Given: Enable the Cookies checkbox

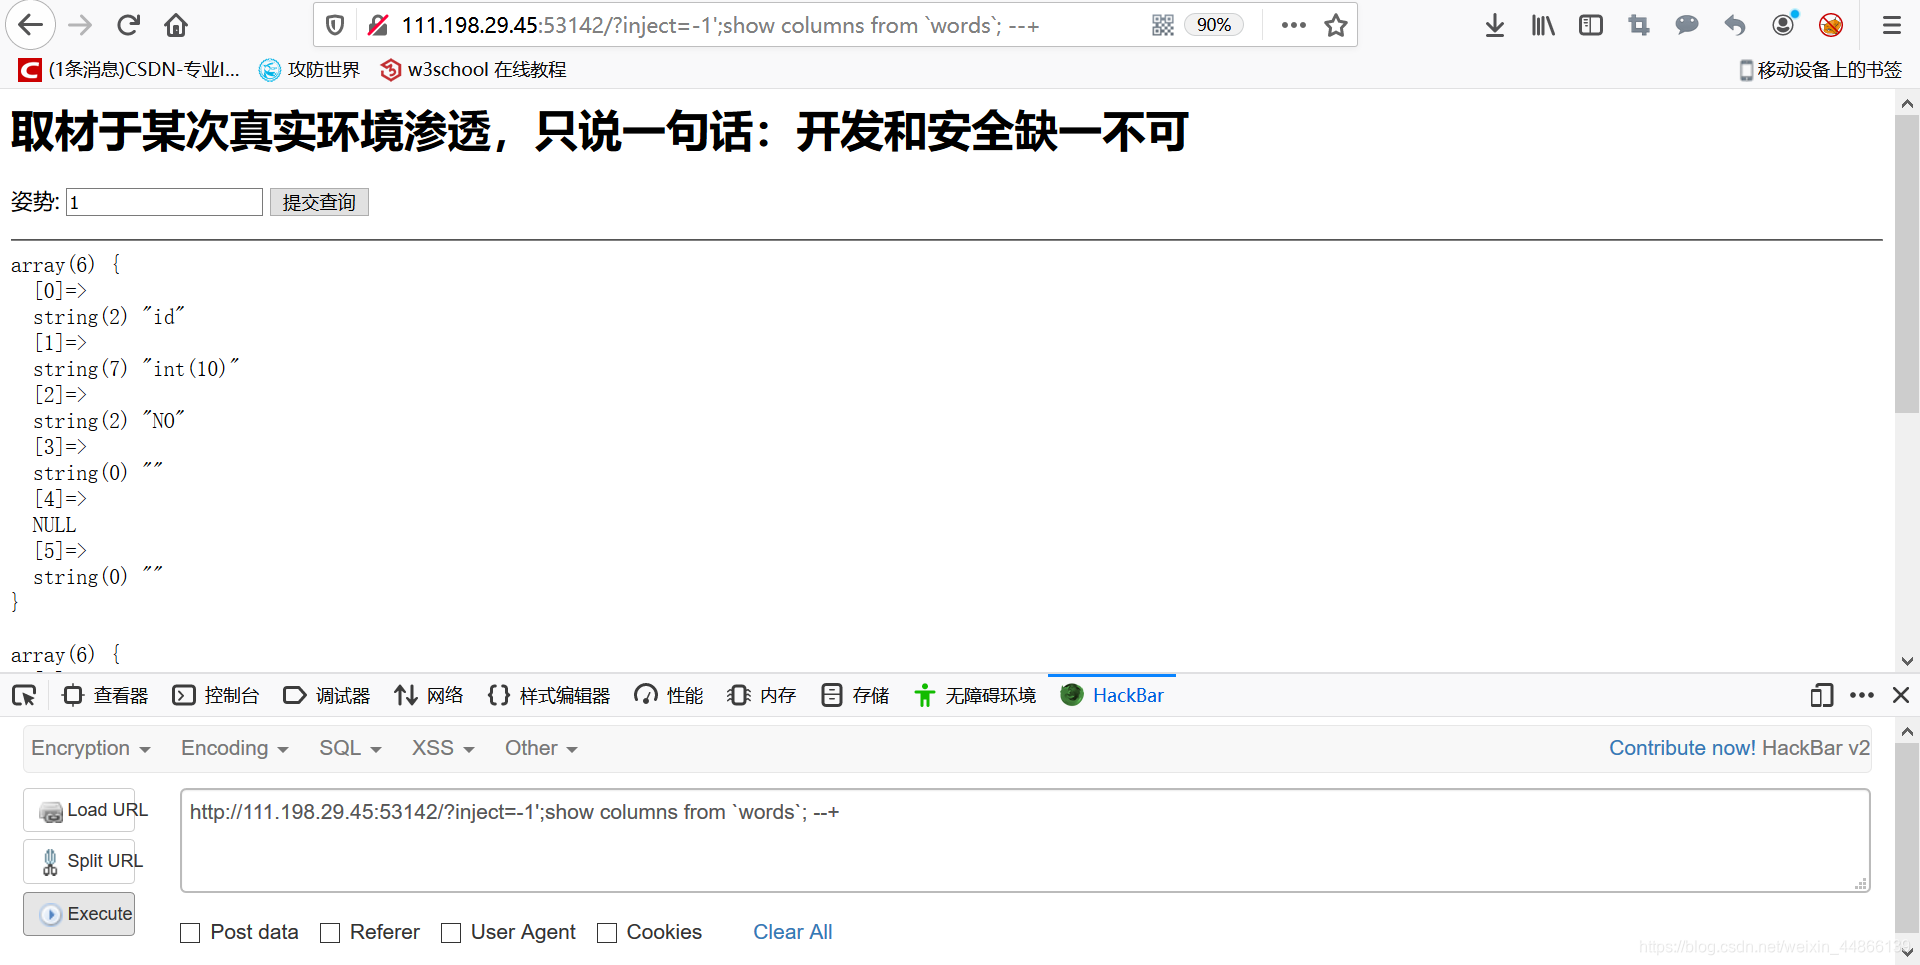Looking at the screenshot, I should [x=607, y=934].
